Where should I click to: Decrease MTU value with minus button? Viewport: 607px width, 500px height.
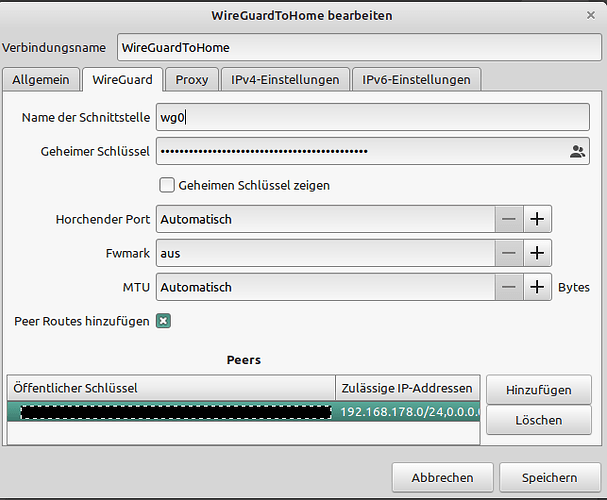pyautogui.click(x=509, y=287)
